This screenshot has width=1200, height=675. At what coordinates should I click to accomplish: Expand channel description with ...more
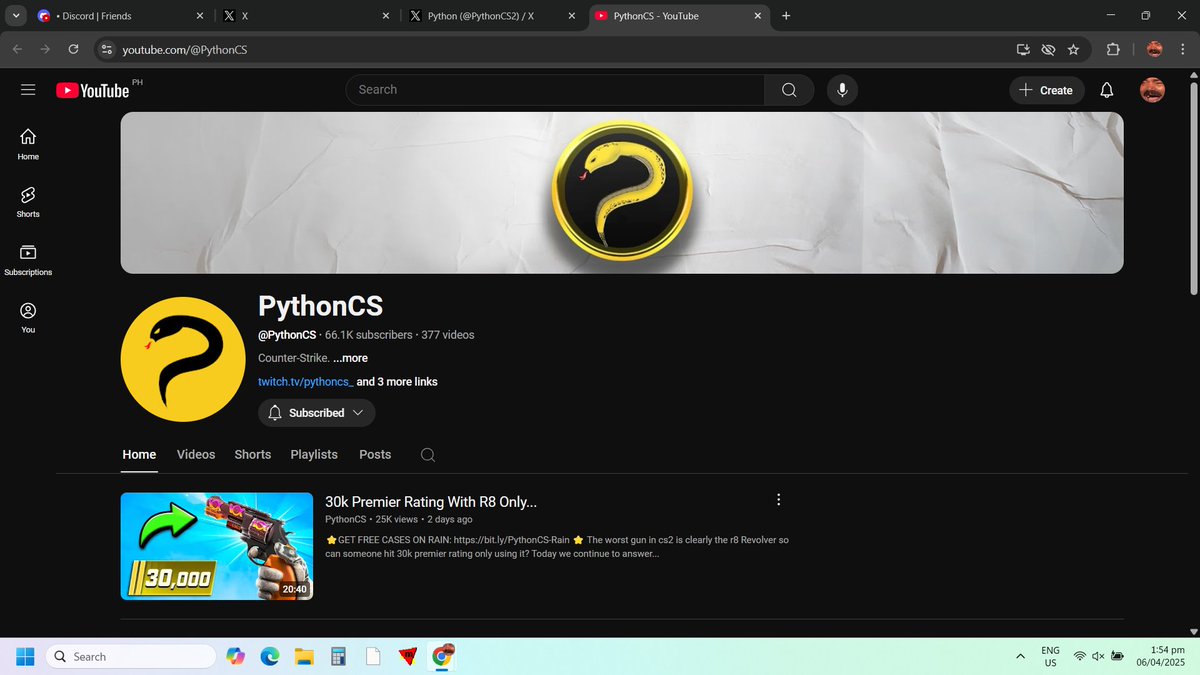click(x=350, y=358)
